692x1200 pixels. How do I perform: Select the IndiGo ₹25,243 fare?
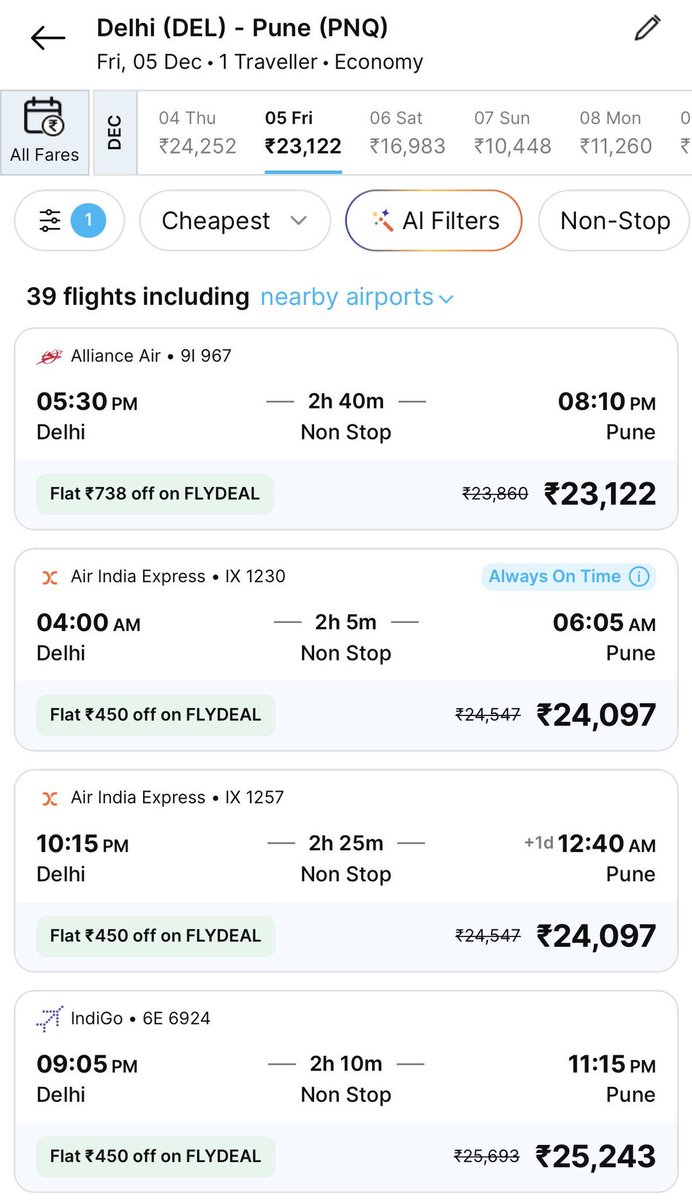coord(596,1156)
